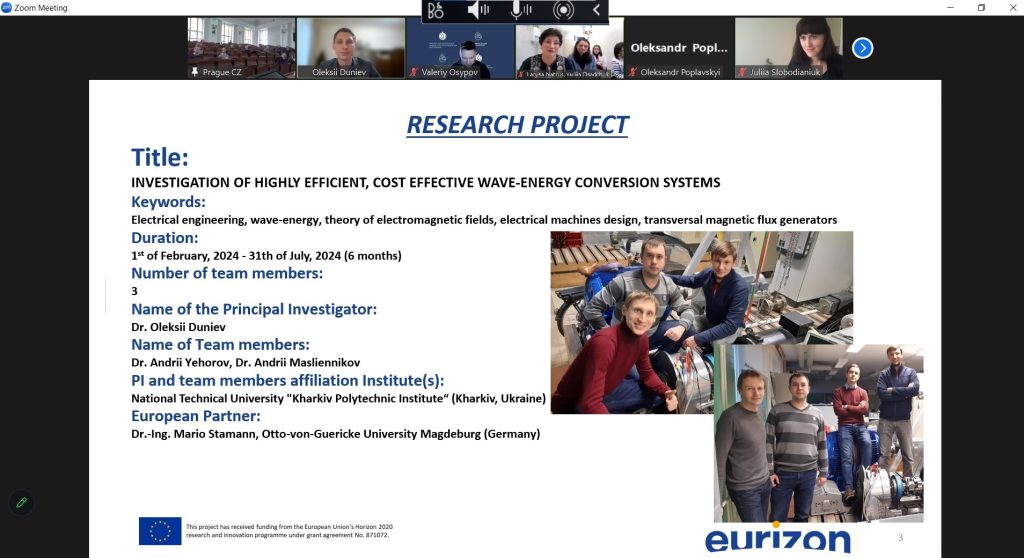Select Oleksii Duniev's video thumbnail
The width and height of the screenshot is (1024, 558).
click(350, 47)
